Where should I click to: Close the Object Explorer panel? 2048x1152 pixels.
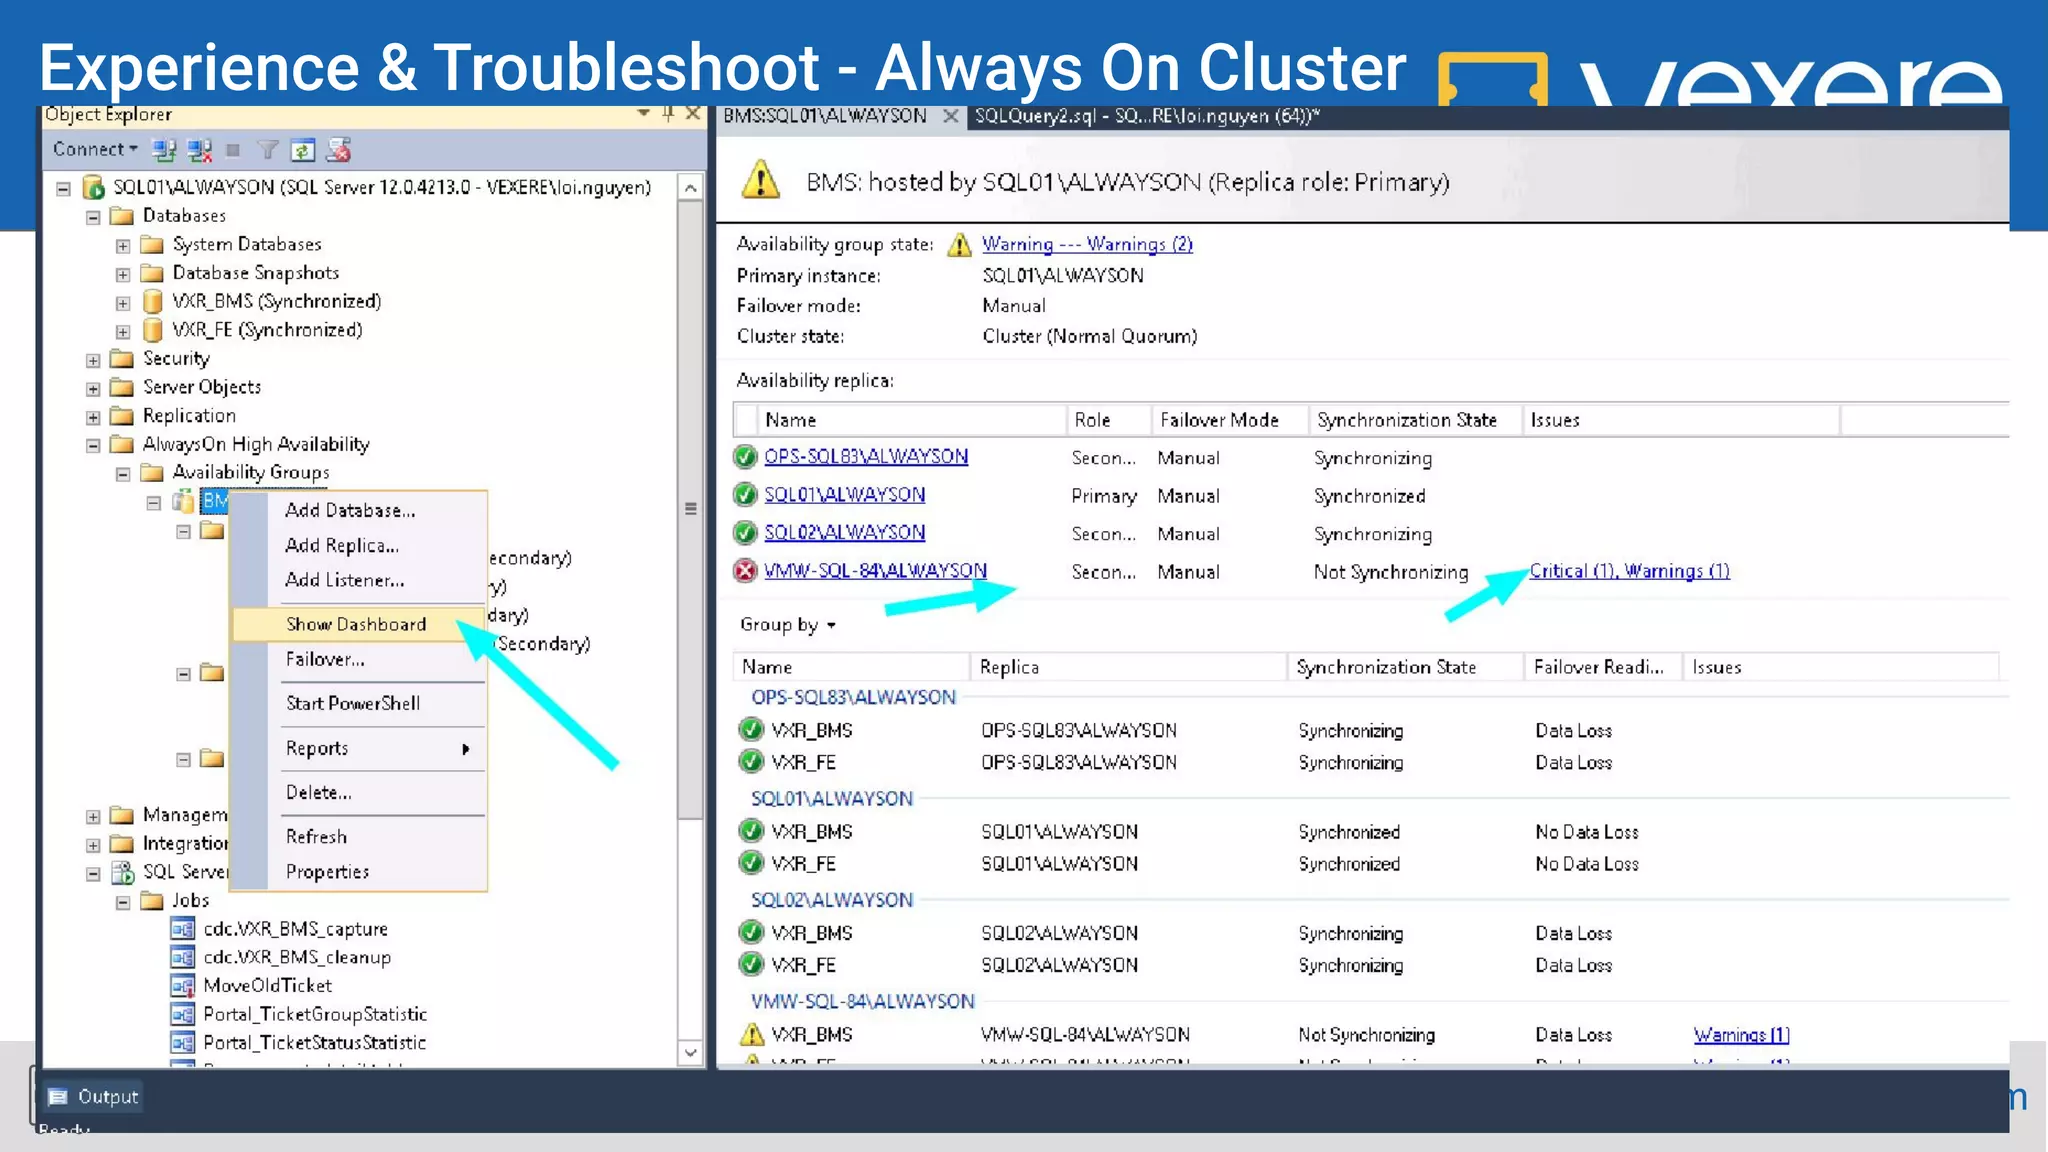point(693,114)
